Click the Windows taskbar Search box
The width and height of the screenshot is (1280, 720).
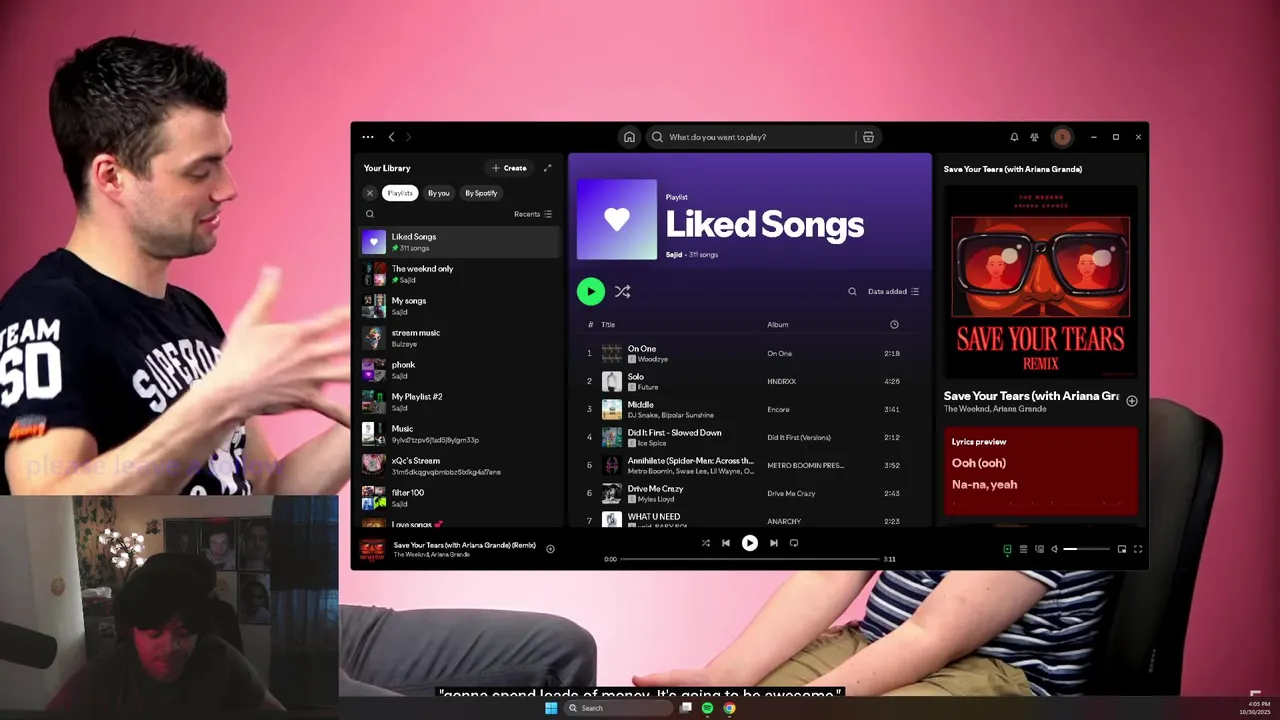[x=617, y=708]
